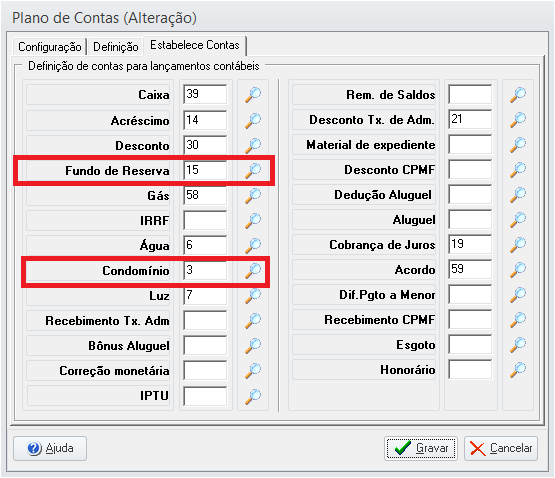Open the lookup icon beside Condomínio
The width and height of the screenshot is (555, 478).
tap(253, 270)
